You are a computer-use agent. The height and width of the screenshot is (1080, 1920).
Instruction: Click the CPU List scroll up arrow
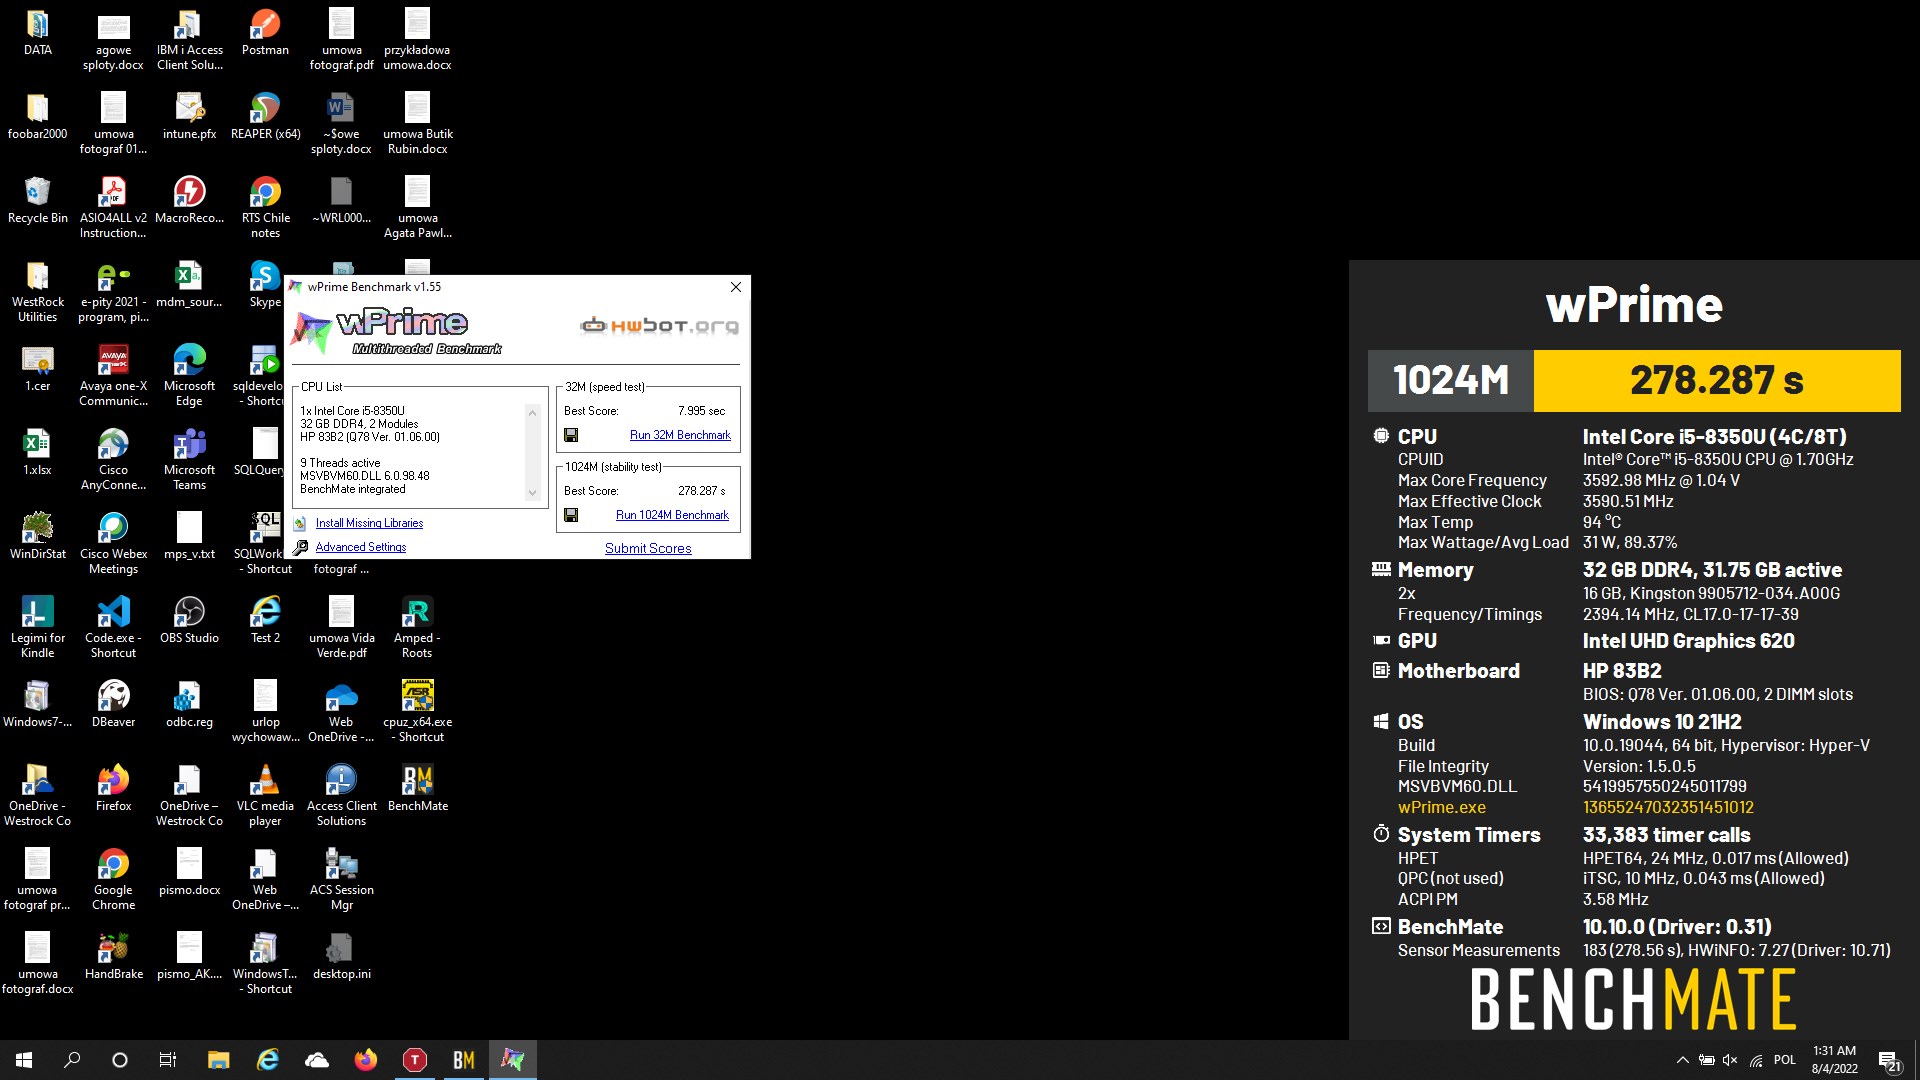click(532, 412)
